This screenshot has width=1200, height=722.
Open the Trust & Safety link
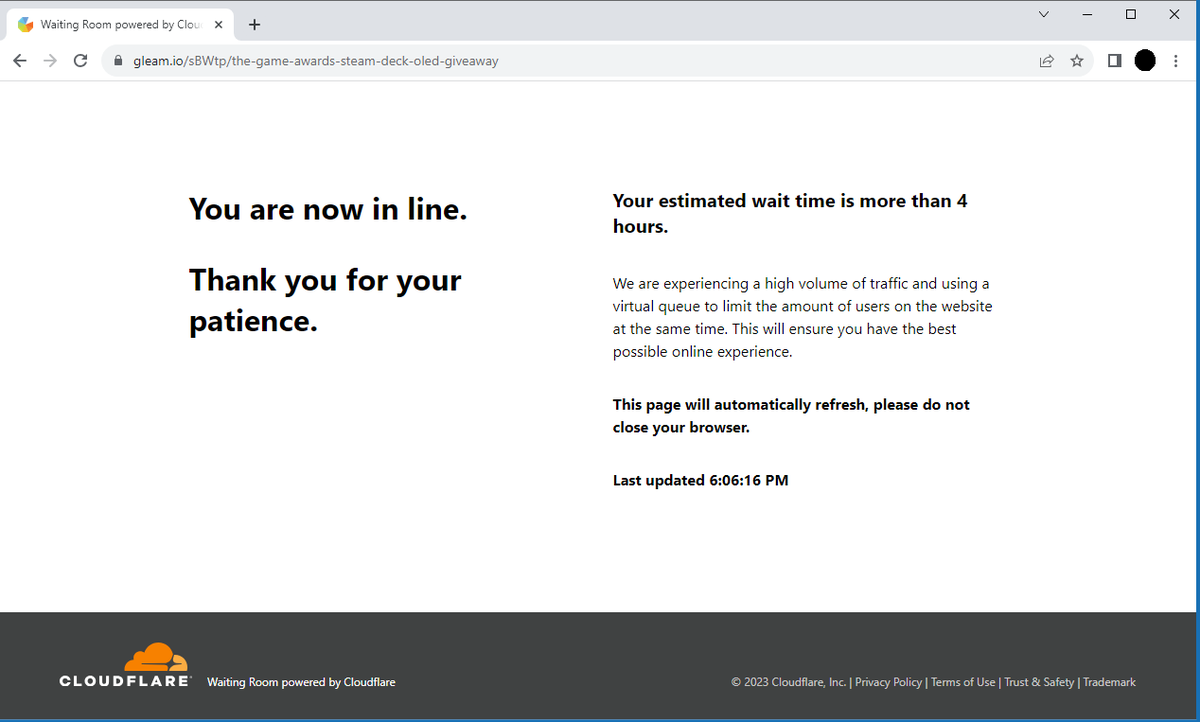tap(1039, 682)
